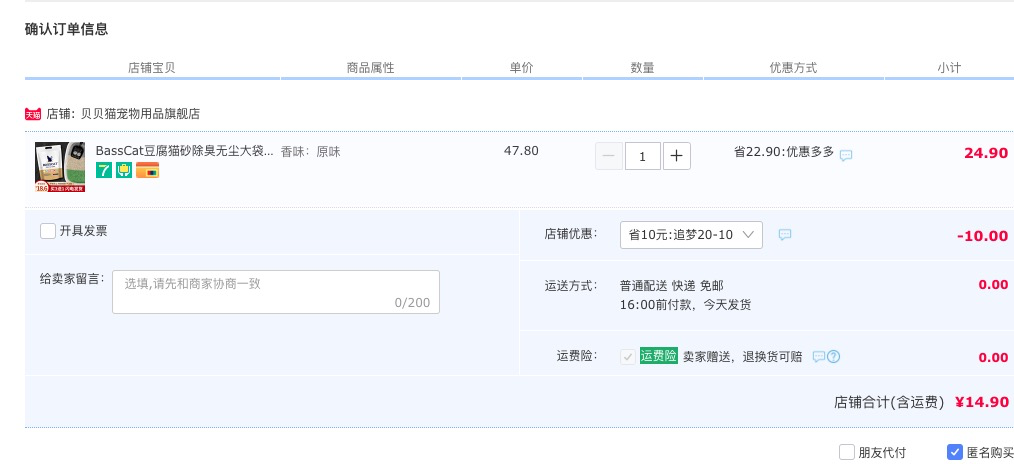The height and width of the screenshot is (467, 1014).
Task: Click the 运费险 question mark help icon
Action: [834, 356]
